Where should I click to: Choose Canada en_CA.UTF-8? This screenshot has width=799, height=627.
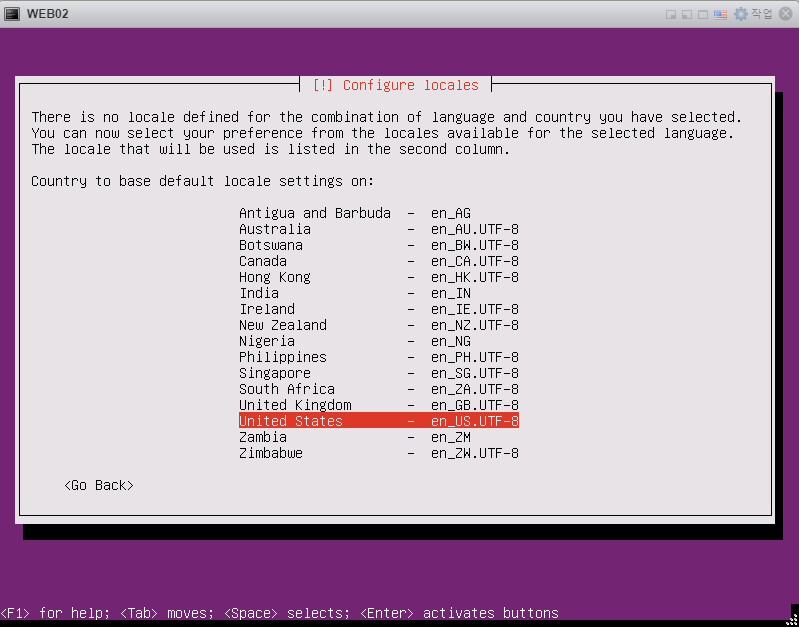tap(379, 262)
